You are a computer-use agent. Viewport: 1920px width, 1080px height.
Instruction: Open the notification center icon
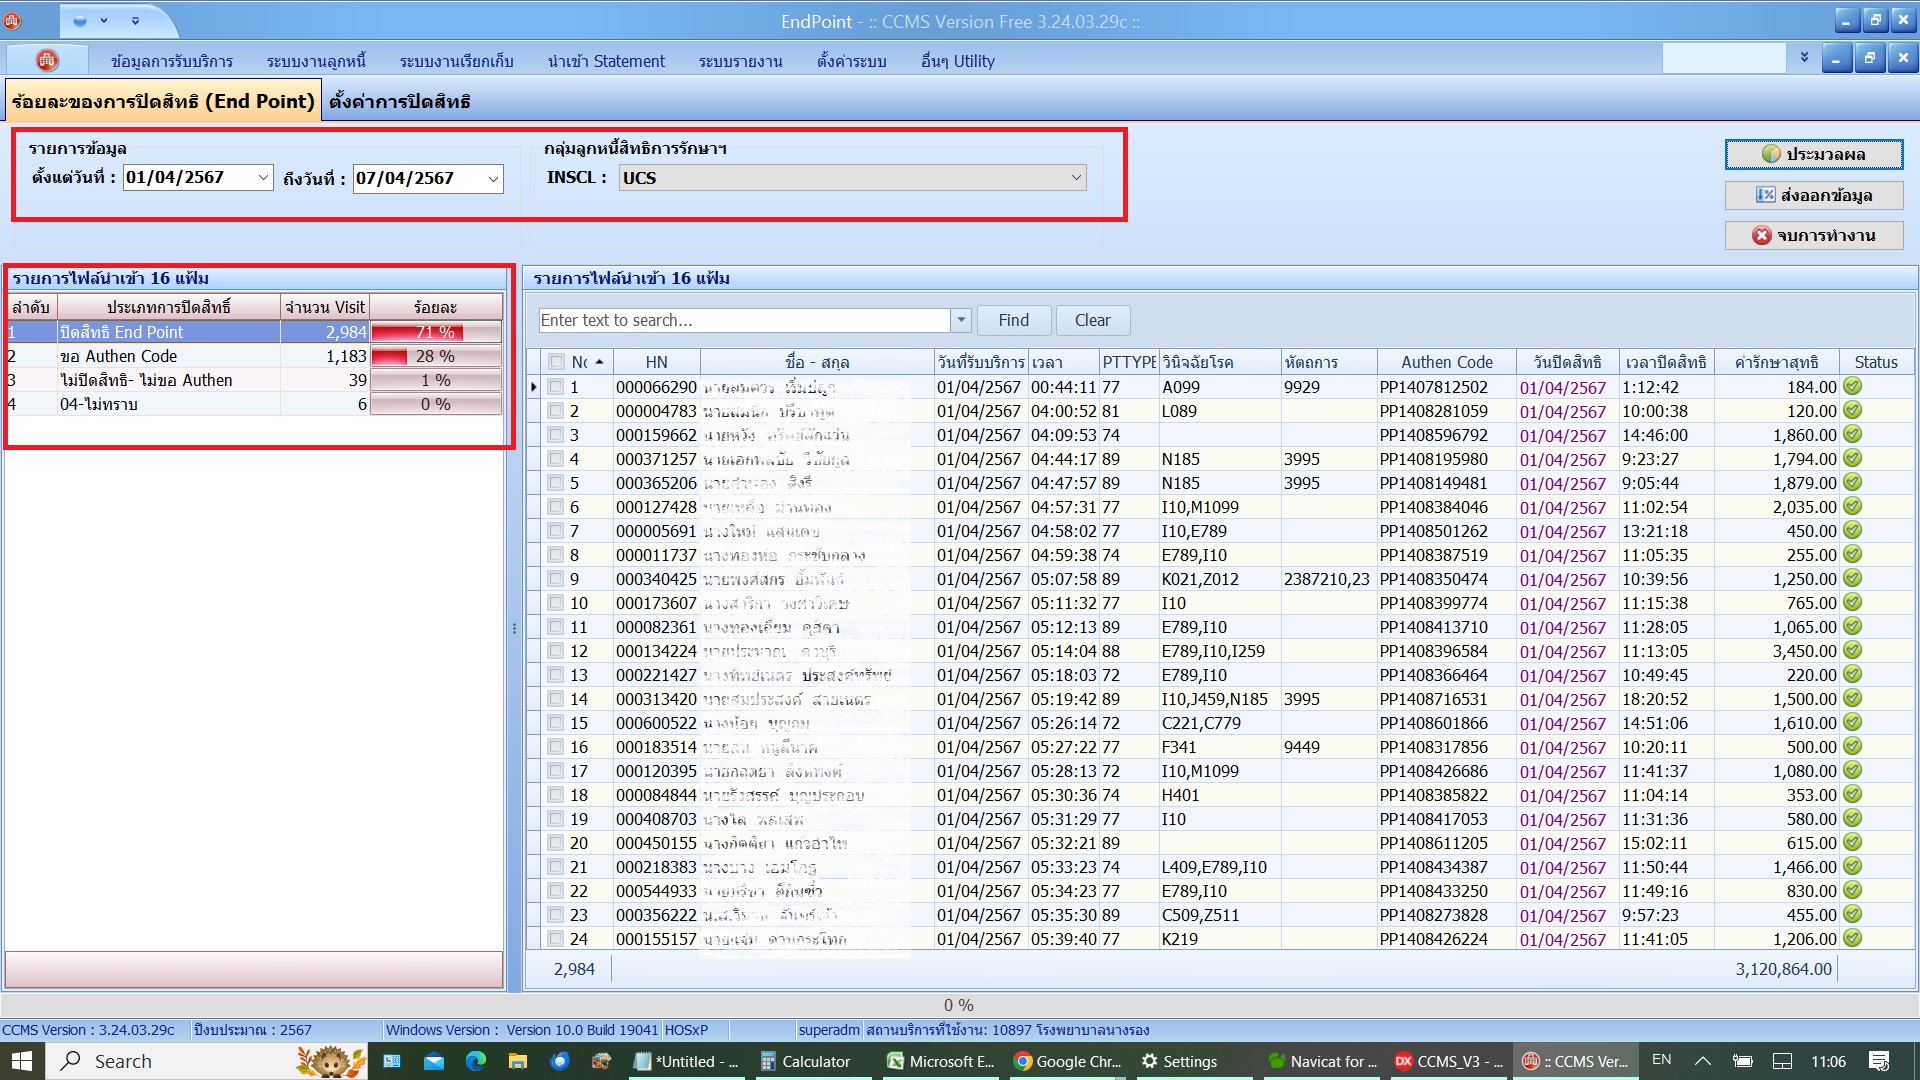1879,1061
